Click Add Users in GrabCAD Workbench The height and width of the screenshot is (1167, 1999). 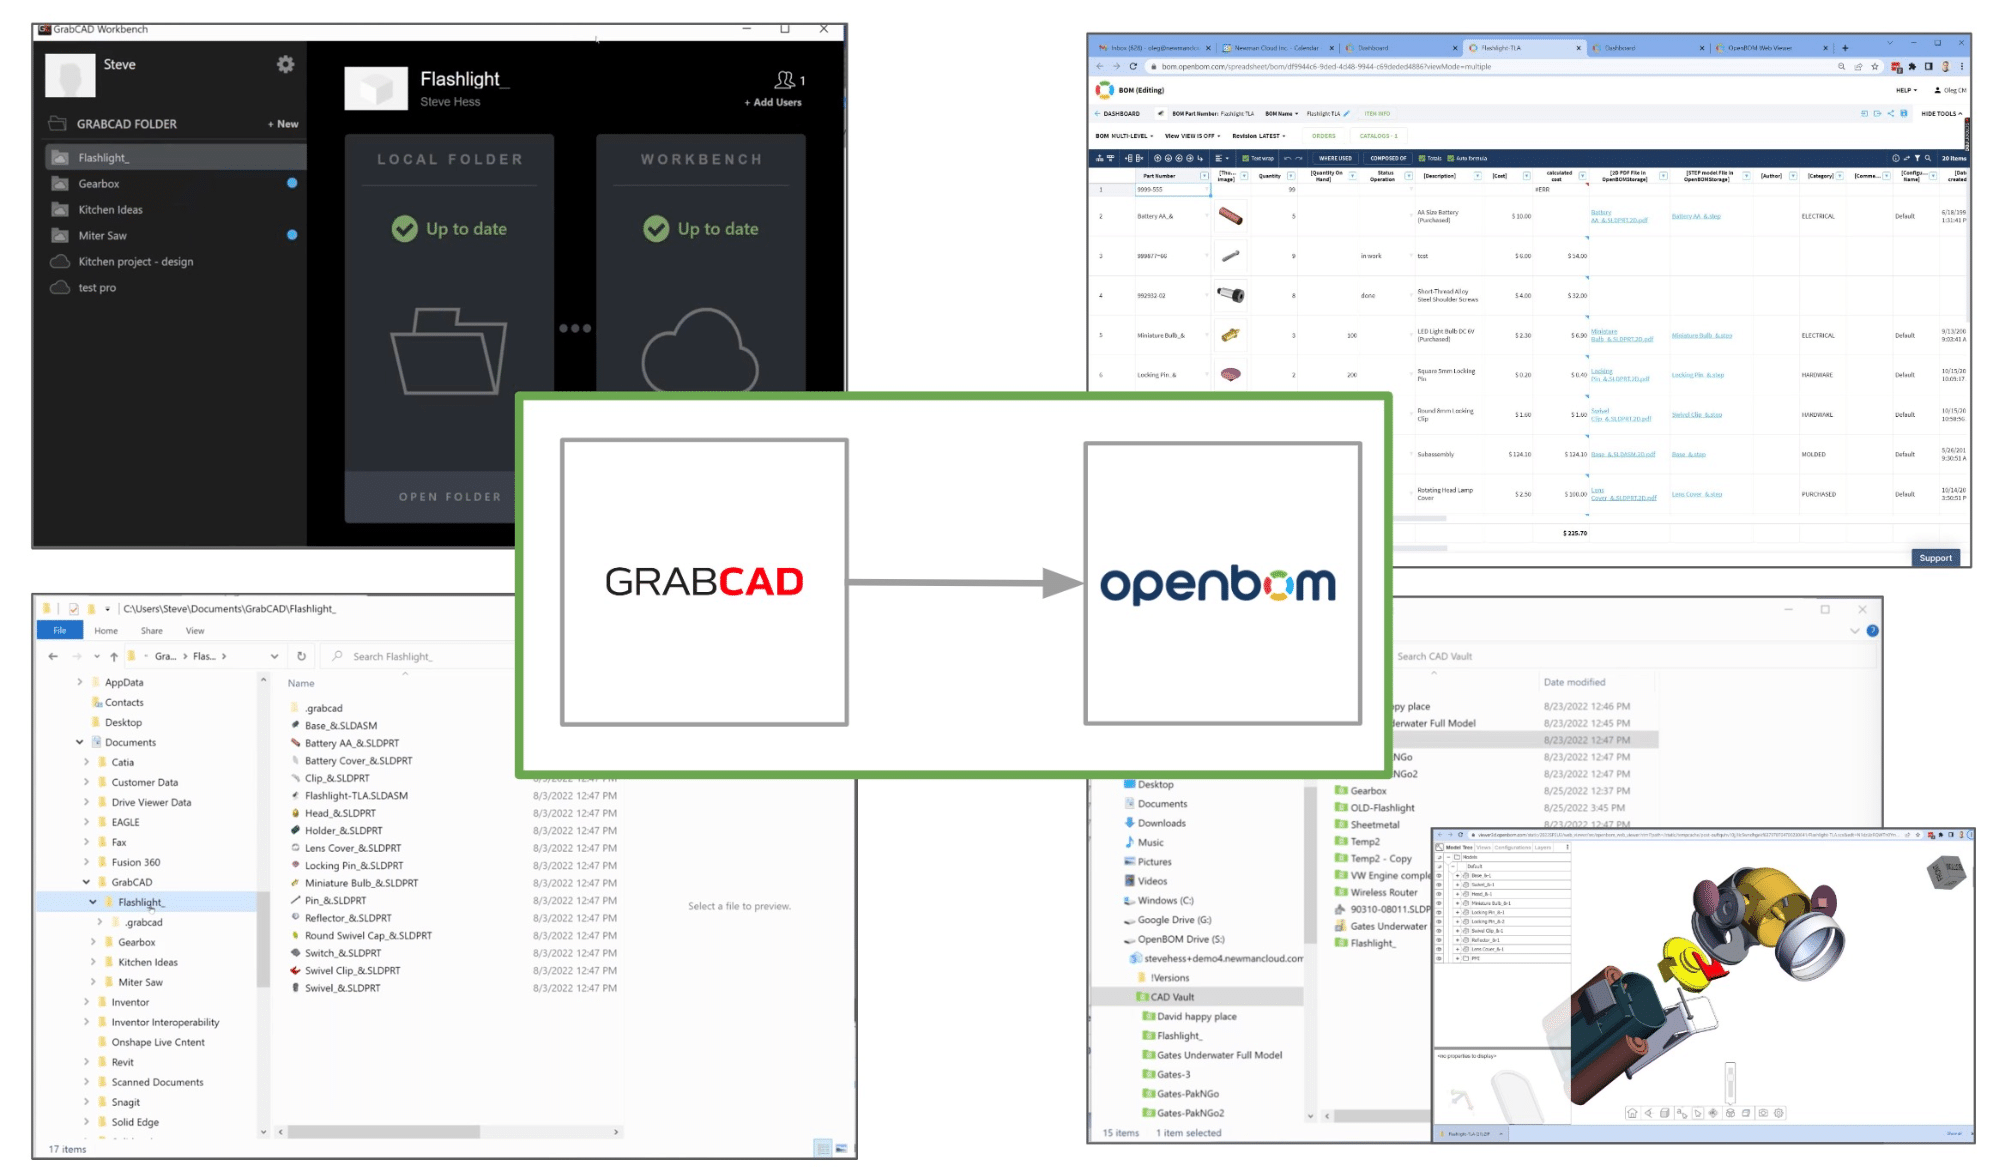click(773, 102)
